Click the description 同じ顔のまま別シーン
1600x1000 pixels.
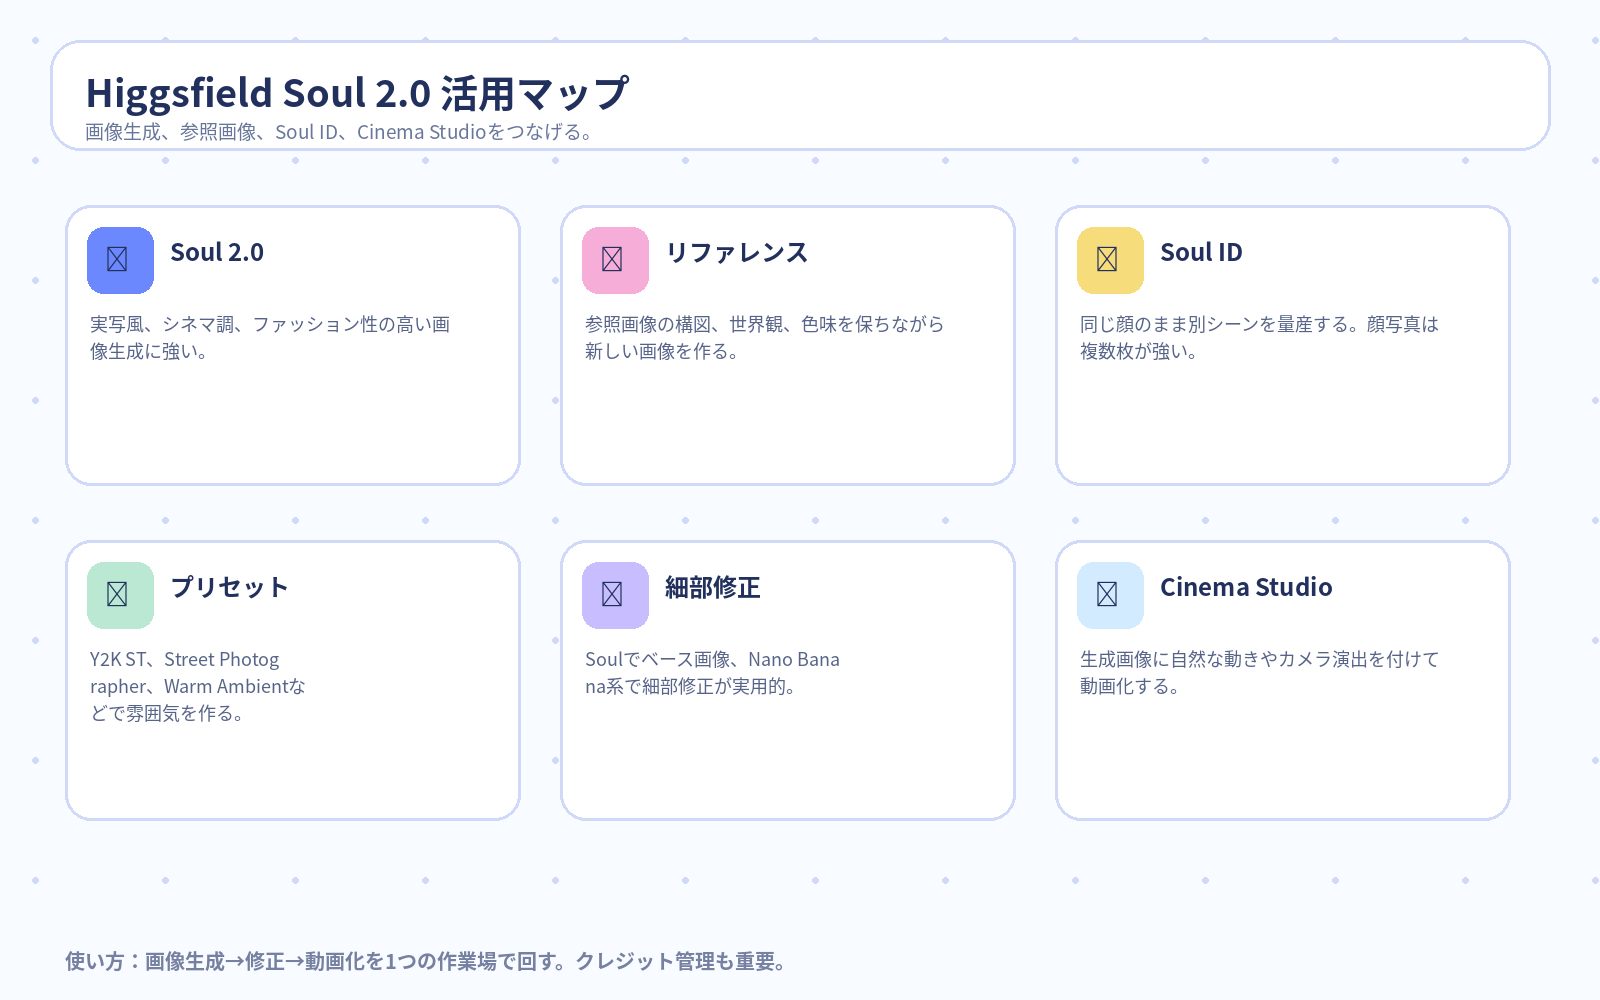(x=1259, y=337)
